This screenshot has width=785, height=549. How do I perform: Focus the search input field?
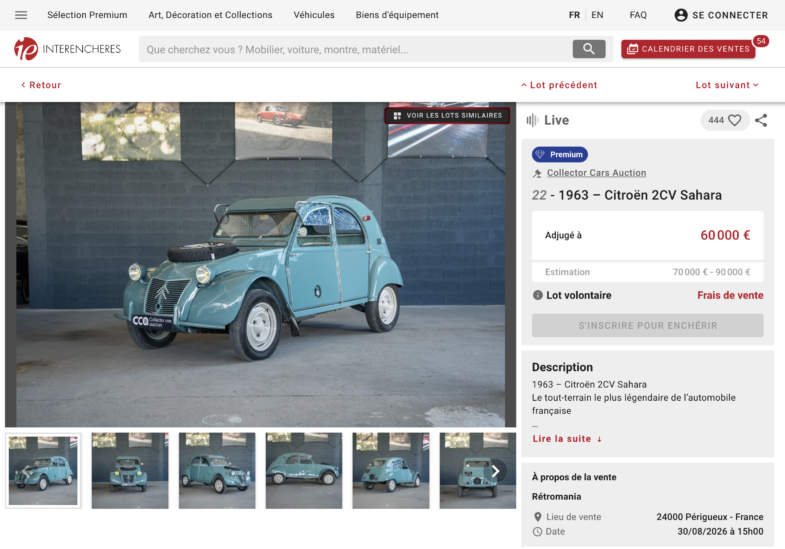point(355,49)
